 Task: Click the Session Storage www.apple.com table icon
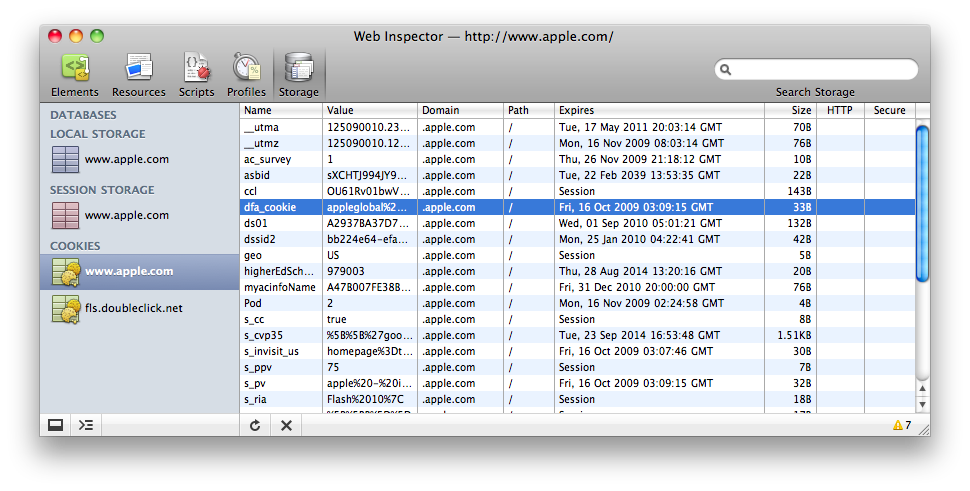tap(65, 215)
